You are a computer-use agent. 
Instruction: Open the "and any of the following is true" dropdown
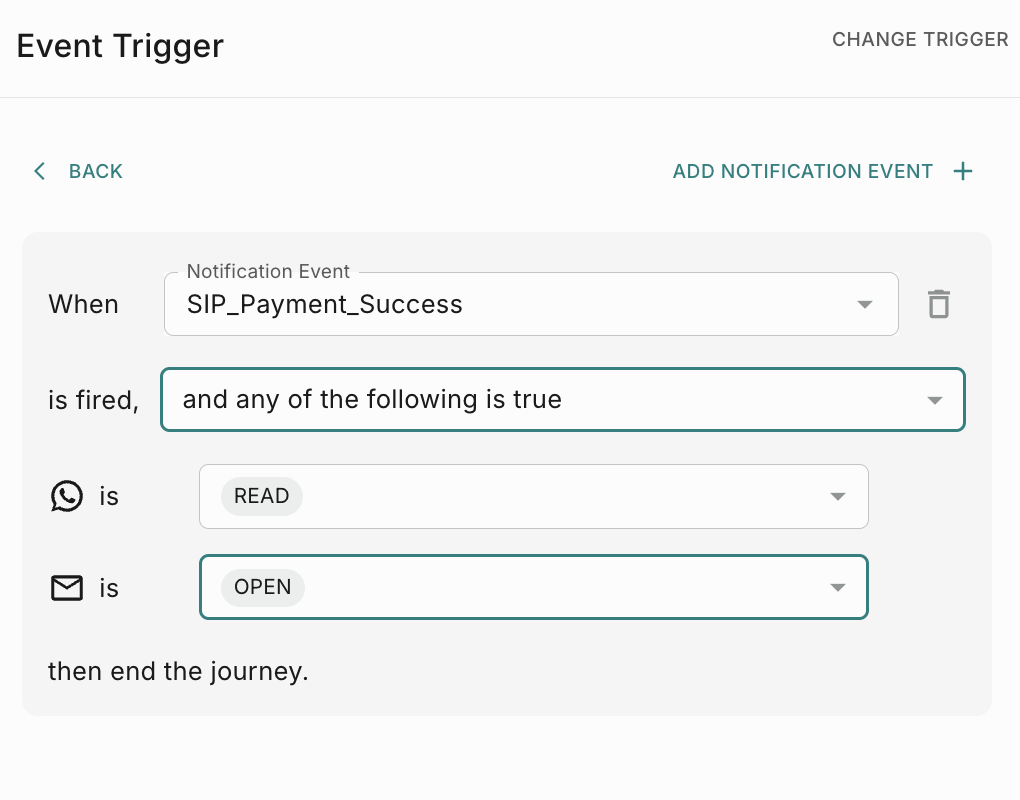540,400
